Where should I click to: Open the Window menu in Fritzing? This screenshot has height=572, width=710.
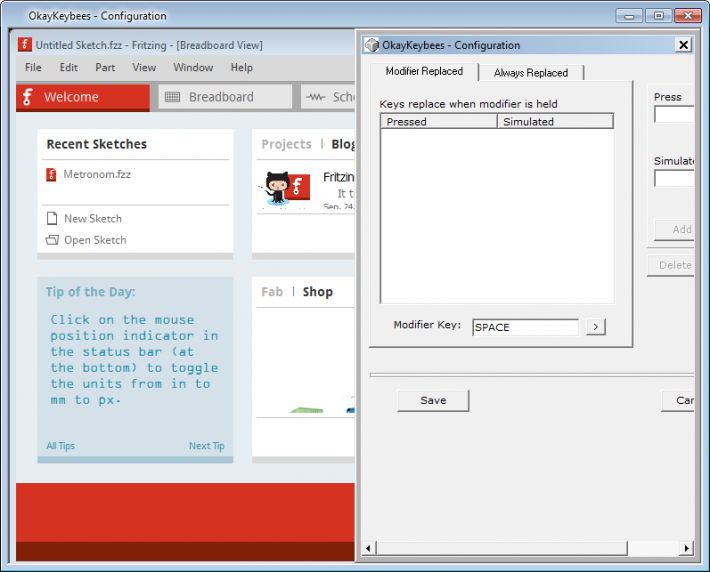[193, 67]
